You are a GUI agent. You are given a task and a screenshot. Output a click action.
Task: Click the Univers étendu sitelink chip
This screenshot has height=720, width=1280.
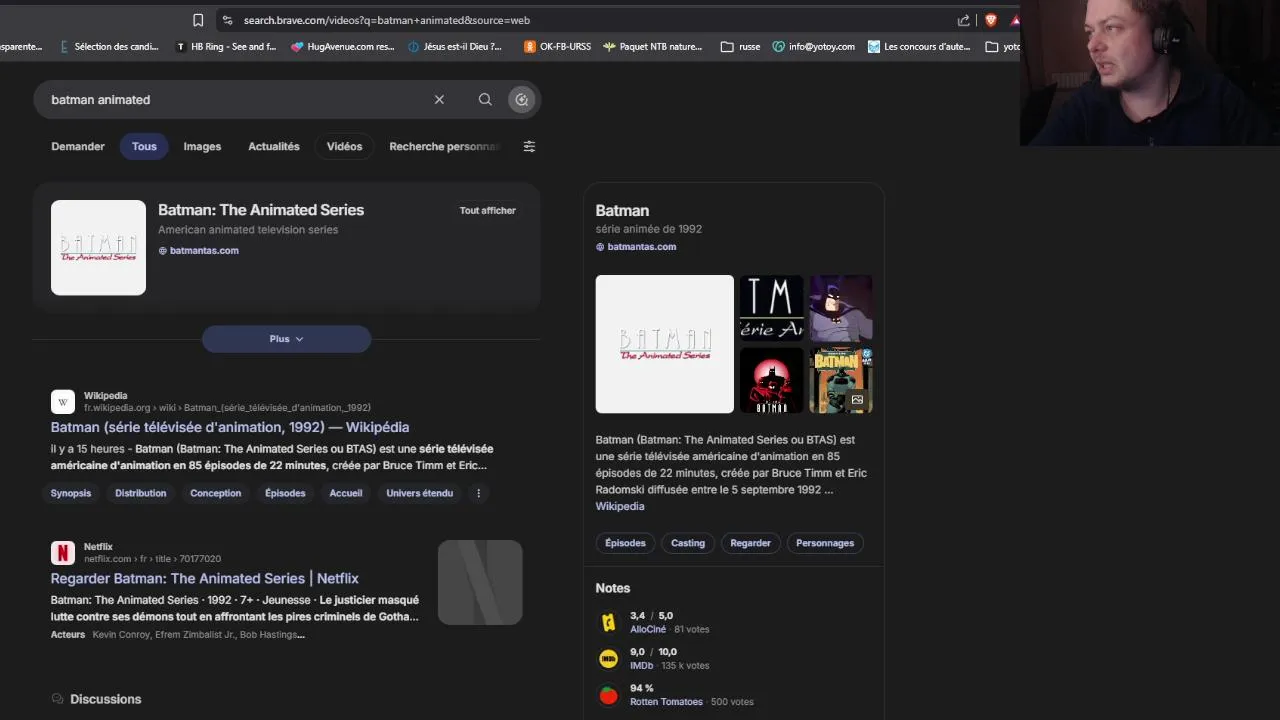[420, 493]
